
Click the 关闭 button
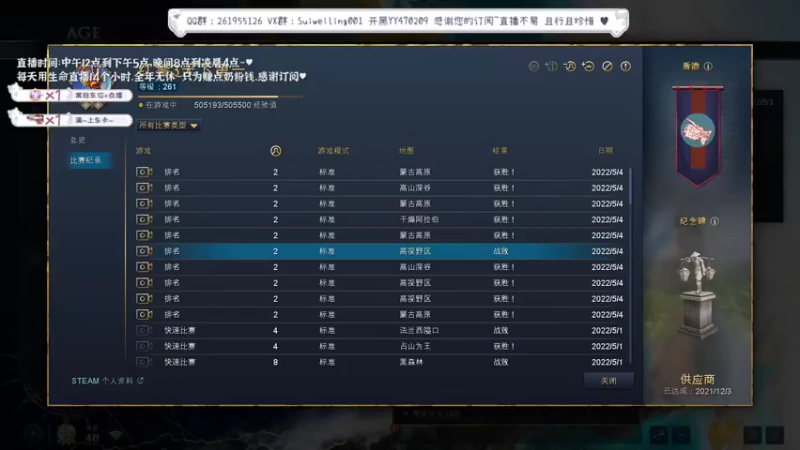coord(609,381)
